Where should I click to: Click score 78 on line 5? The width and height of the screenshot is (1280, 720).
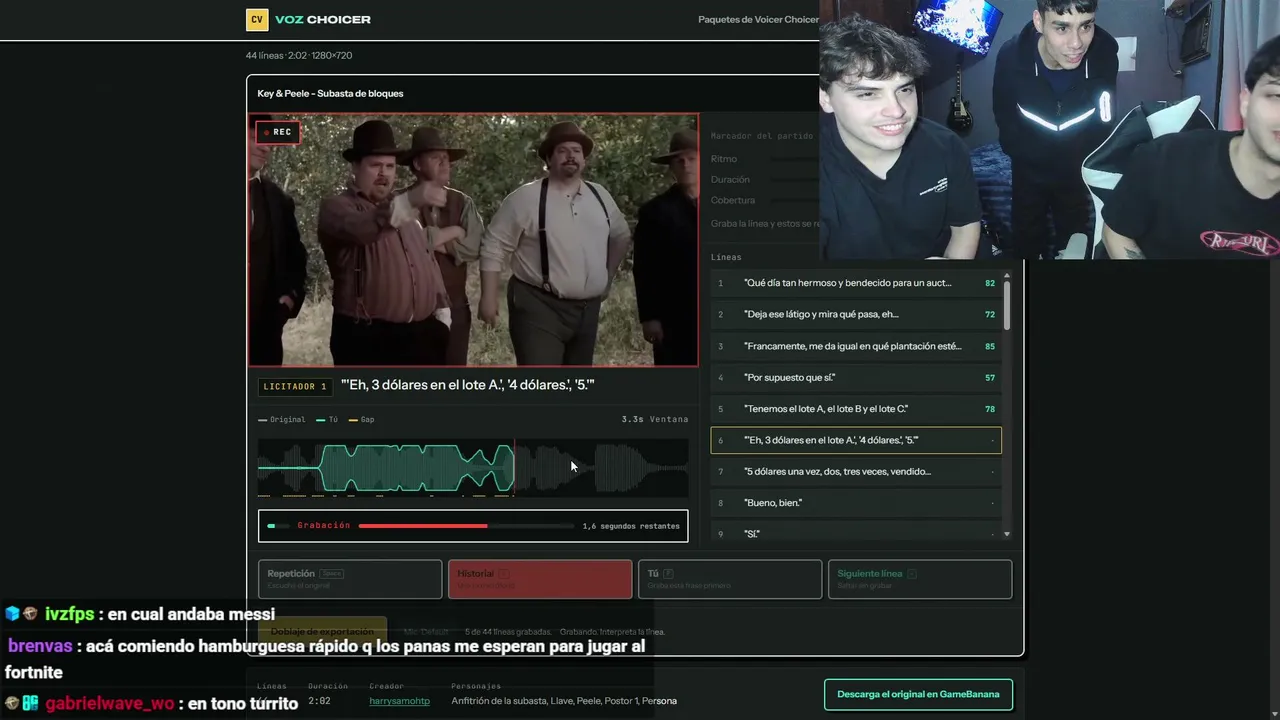coord(990,409)
